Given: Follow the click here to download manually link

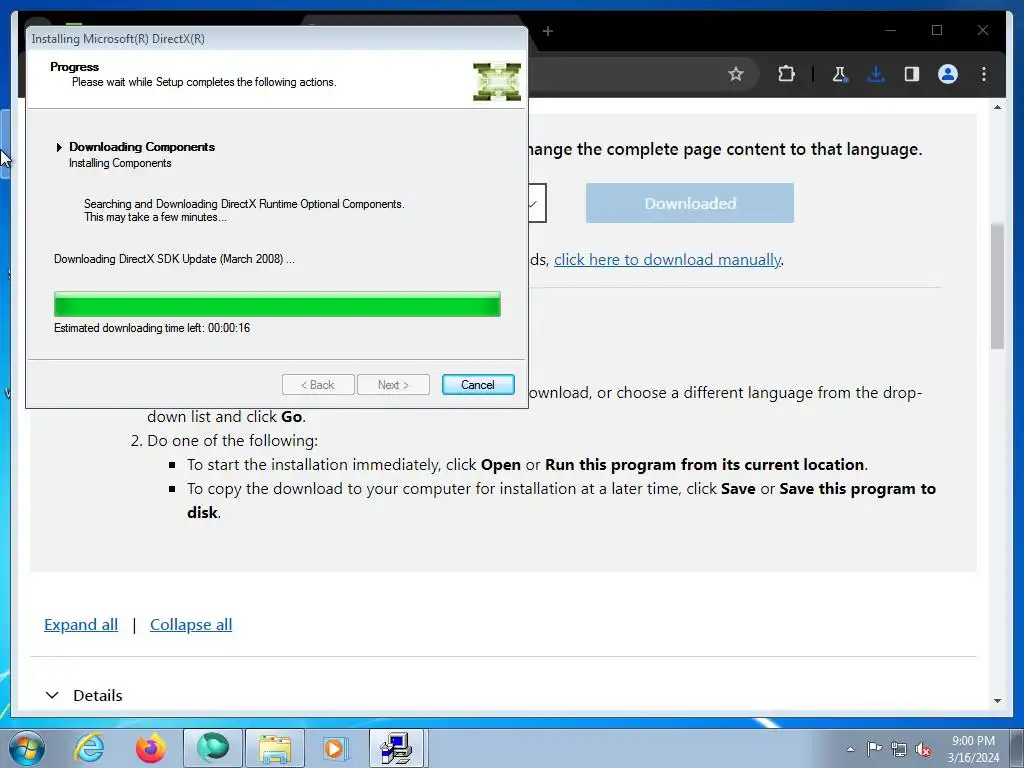Looking at the screenshot, I should pos(667,259).
